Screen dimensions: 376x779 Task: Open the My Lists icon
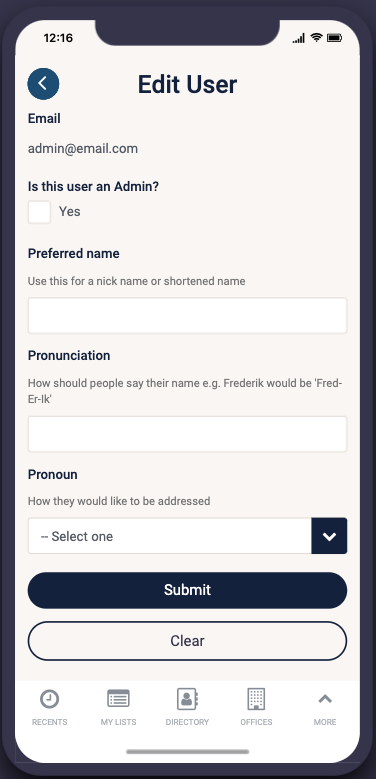click(118, 699)
